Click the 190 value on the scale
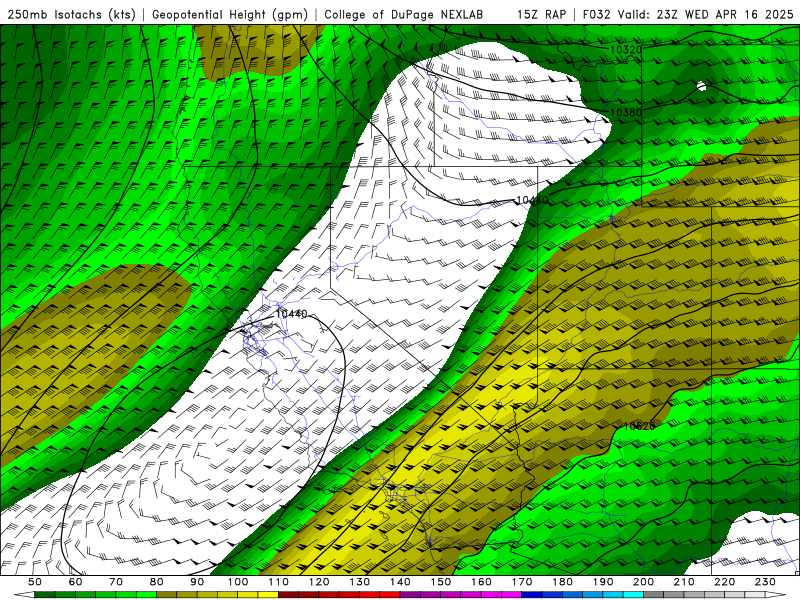 (x=603, y=582)
